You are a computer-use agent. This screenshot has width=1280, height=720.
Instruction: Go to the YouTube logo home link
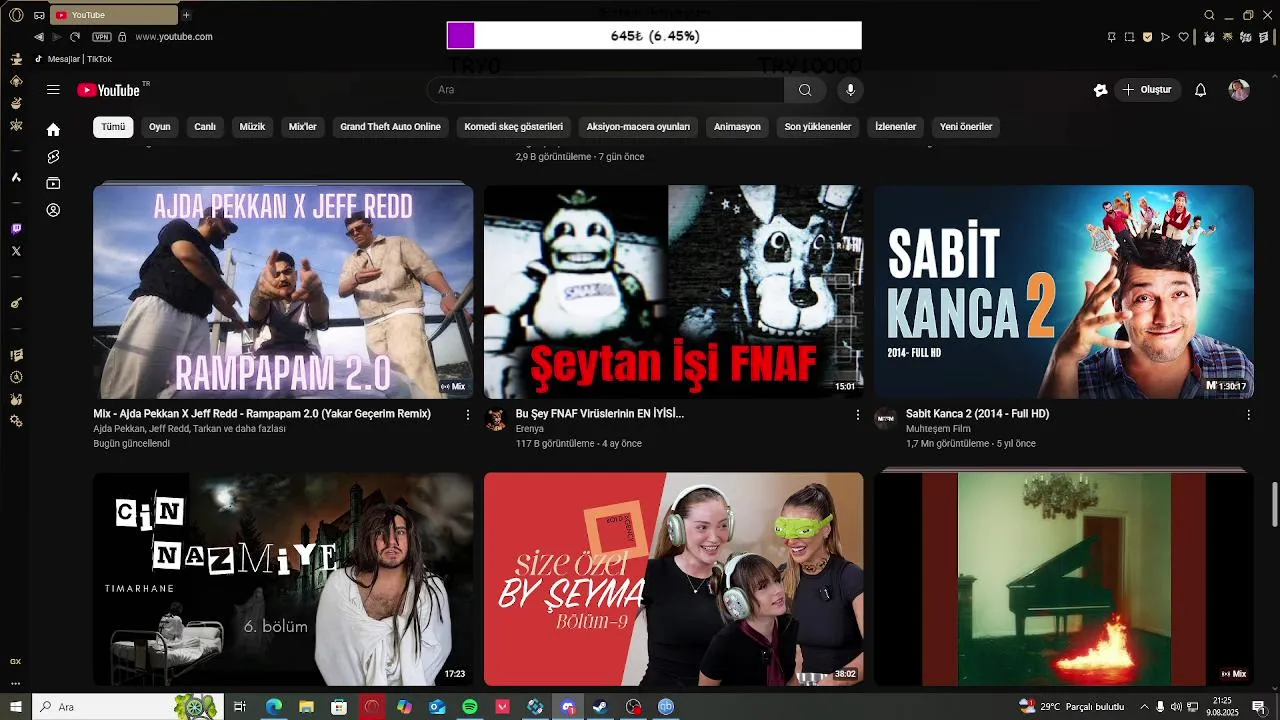108,90
